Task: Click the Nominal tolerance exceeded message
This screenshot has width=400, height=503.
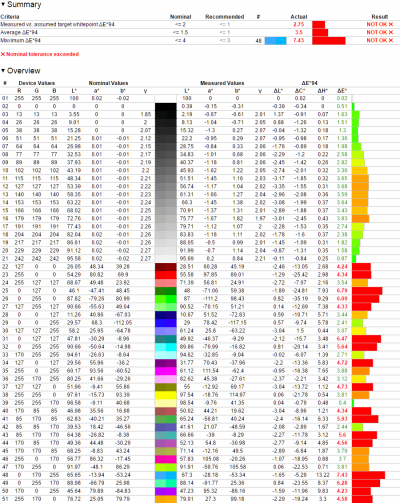Action: 43,54
